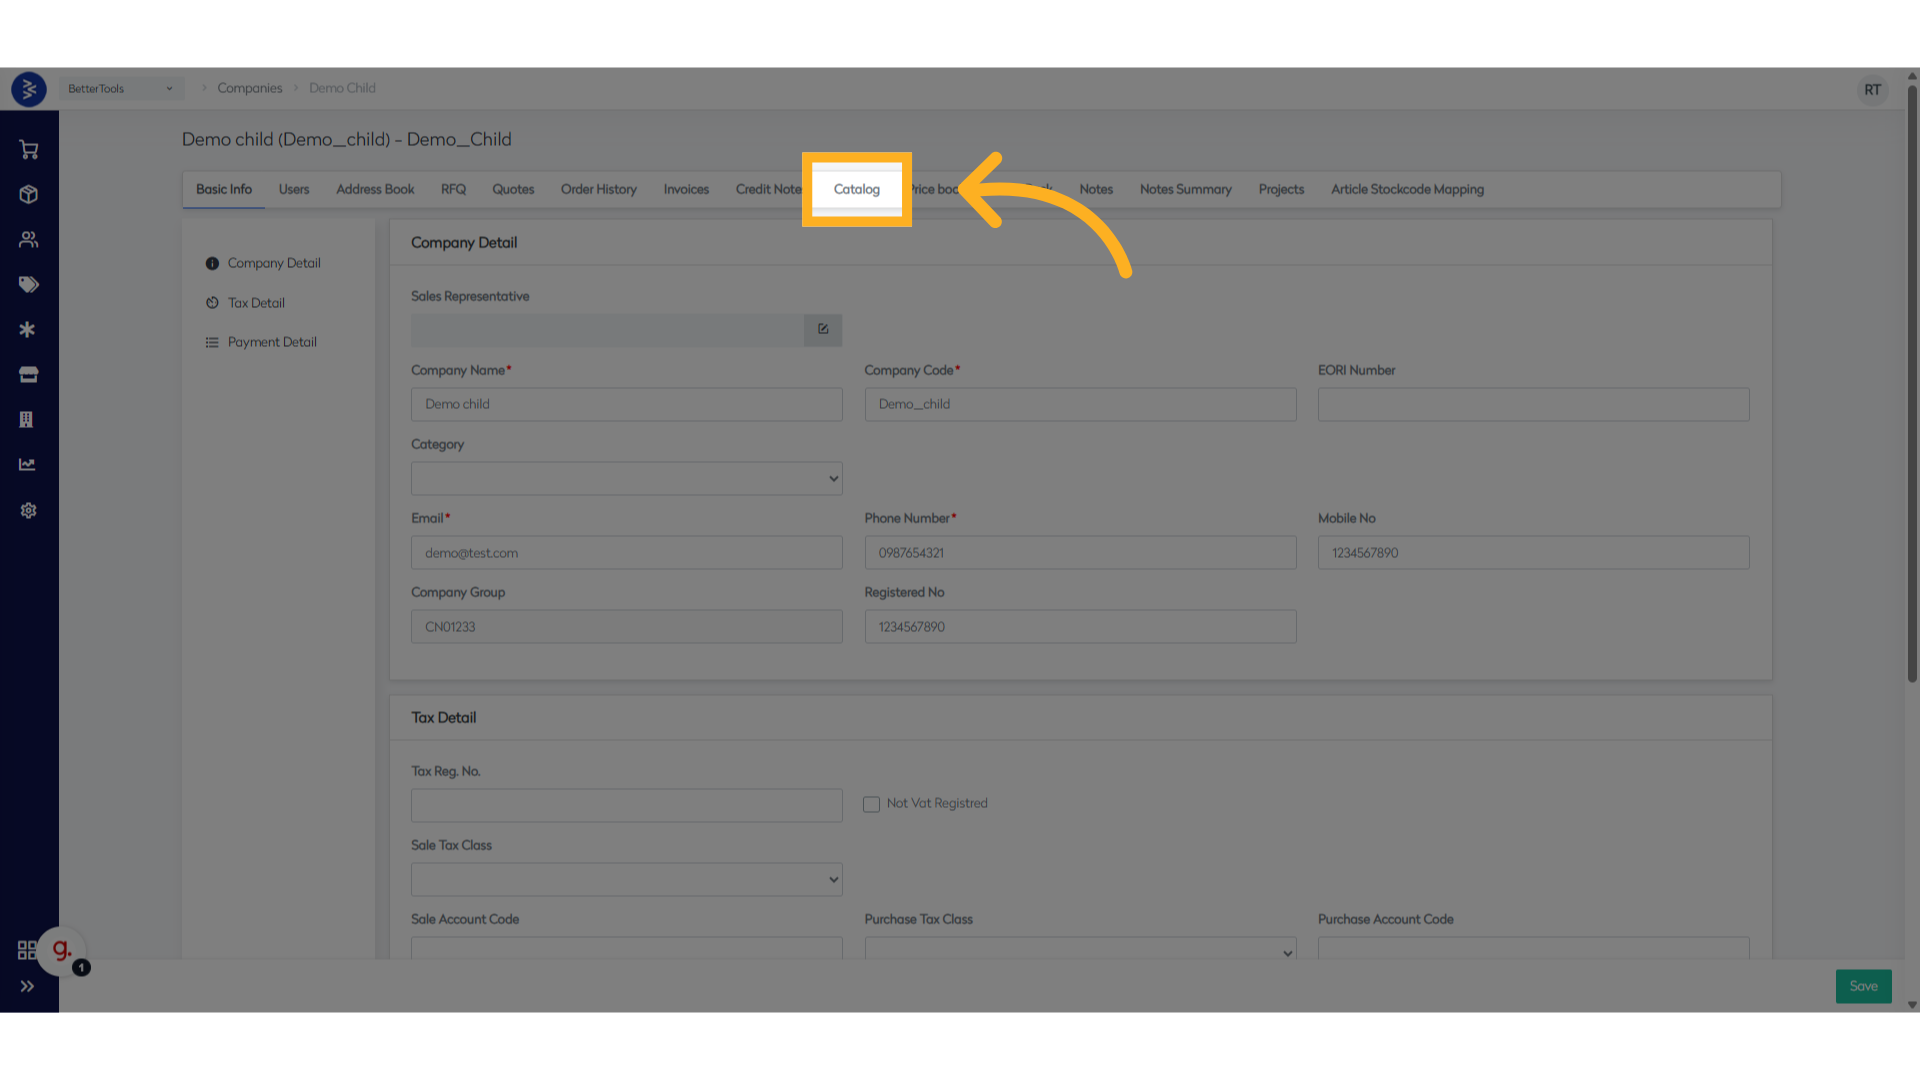This screenshot has width=1920, height=1080.
Task: Expand the Sale Tax Class dropdown
Action: coord(626,879)
